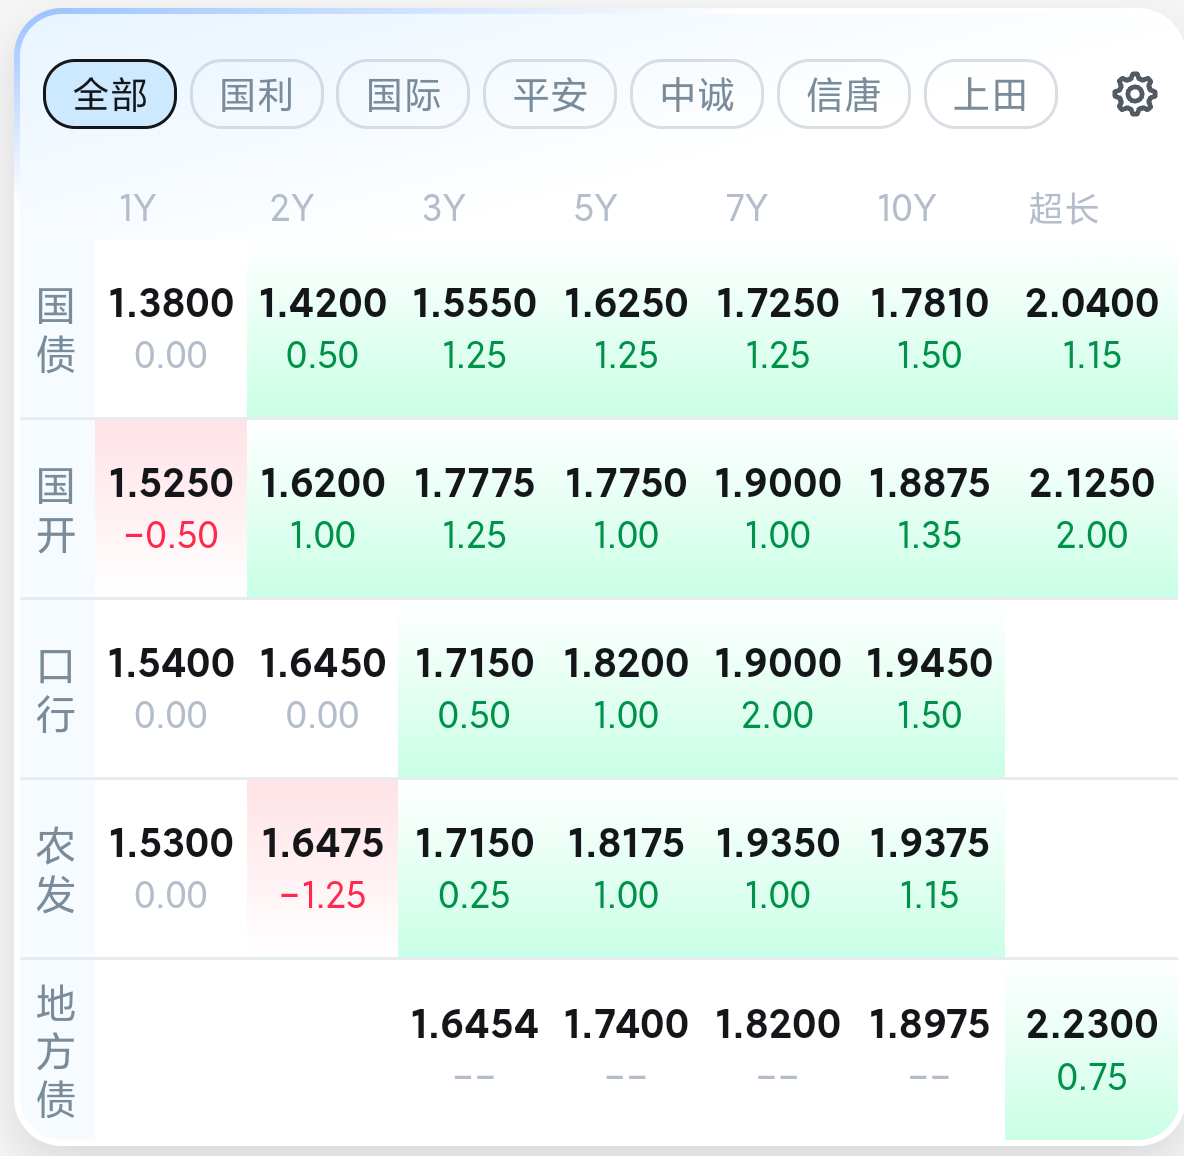Click the 超长 column header

point(1063,209)
